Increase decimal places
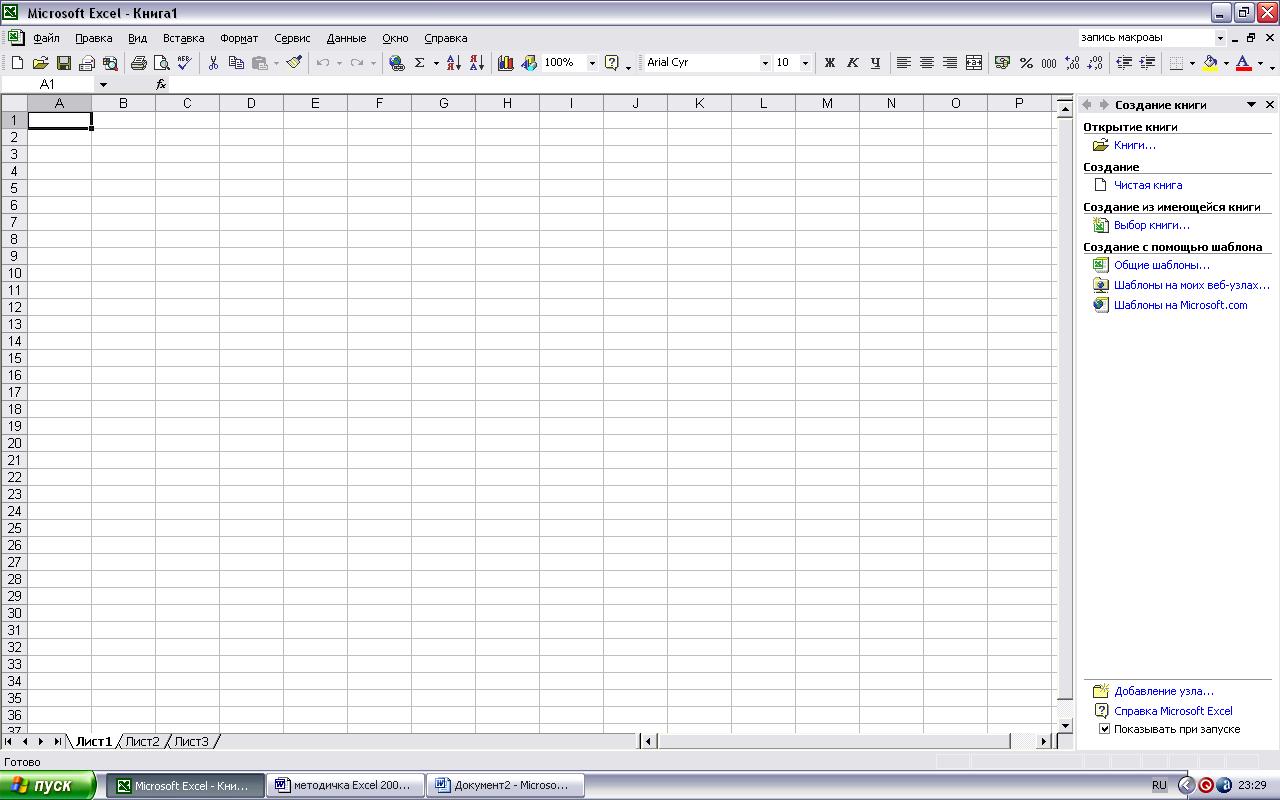 tap(1072, 62)
